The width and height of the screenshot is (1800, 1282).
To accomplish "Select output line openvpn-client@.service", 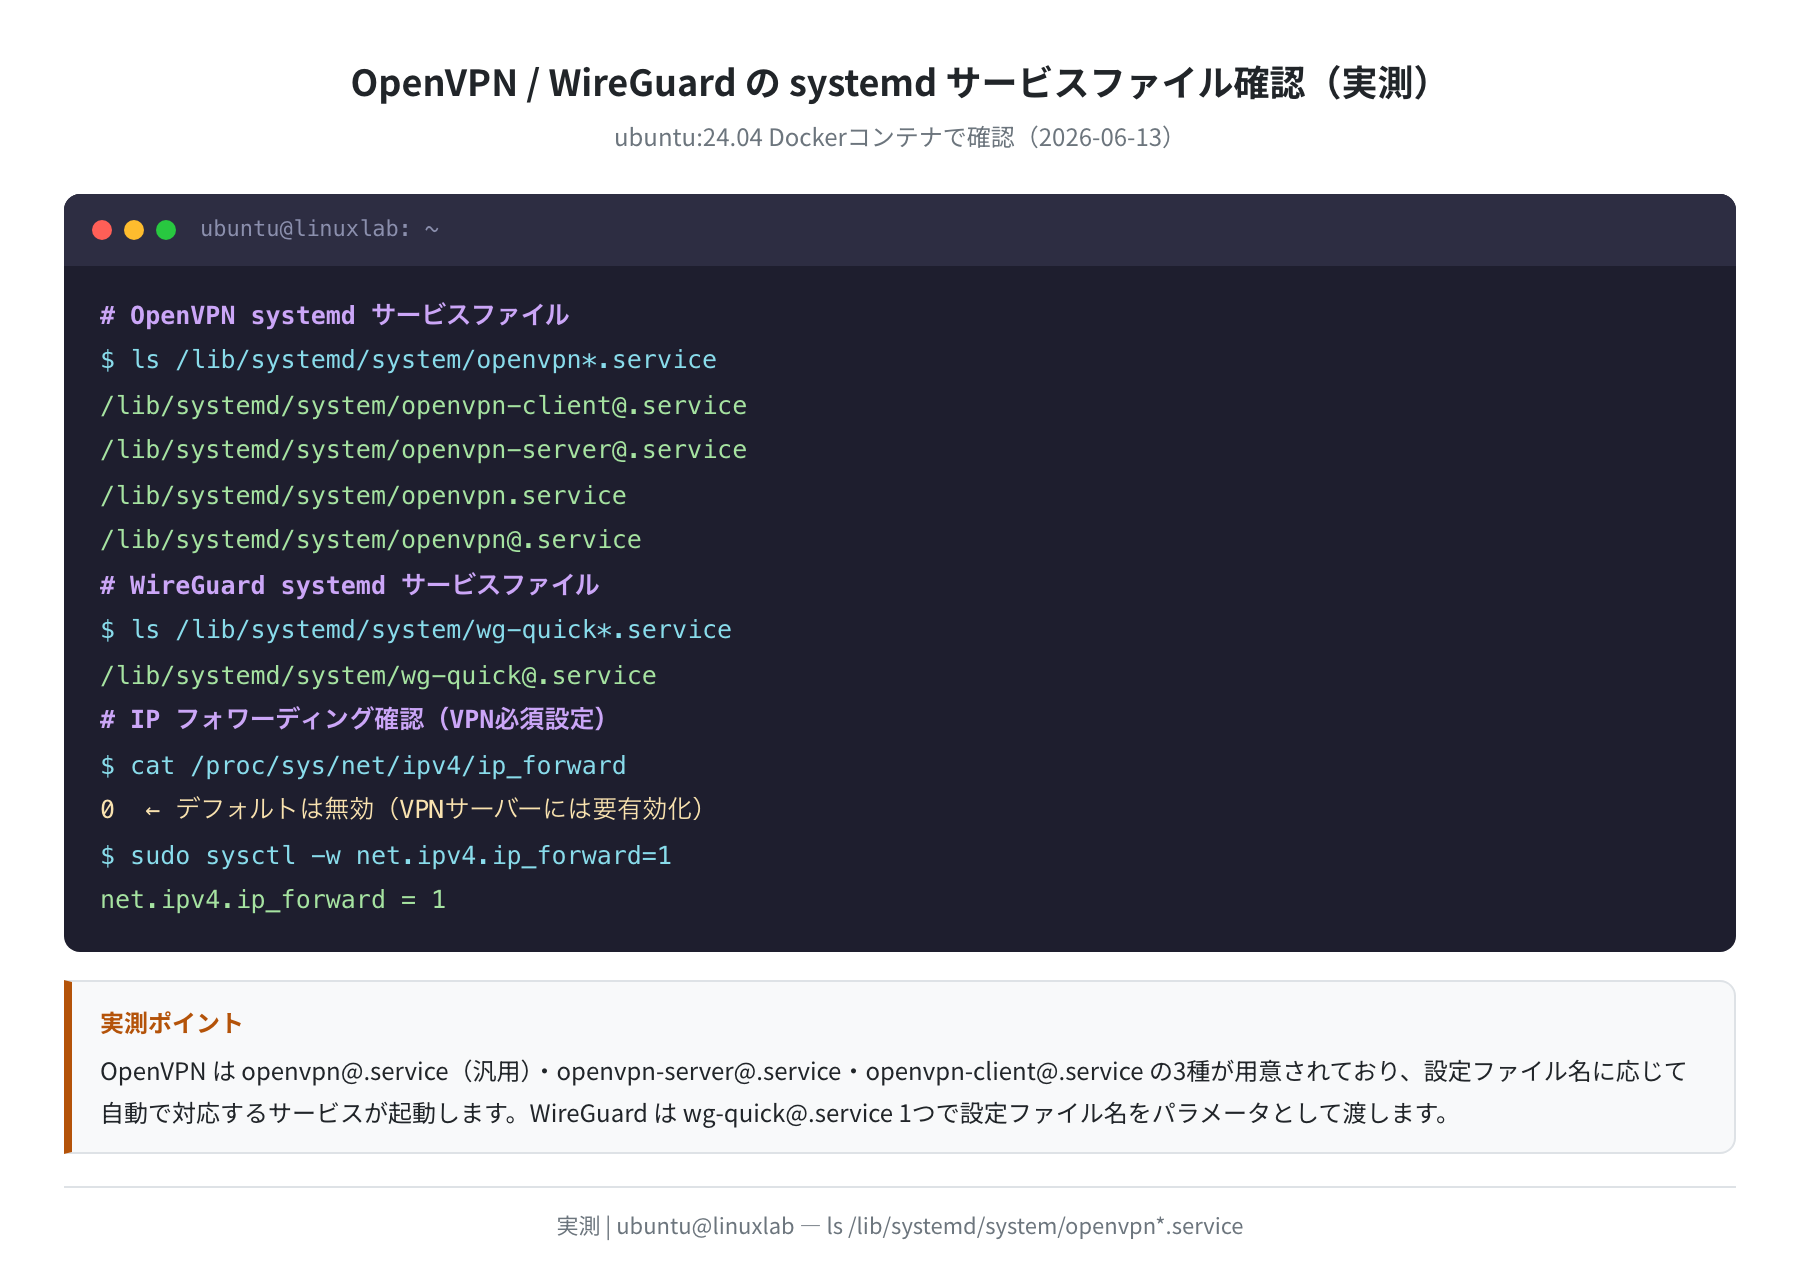I will pos(423,405).
